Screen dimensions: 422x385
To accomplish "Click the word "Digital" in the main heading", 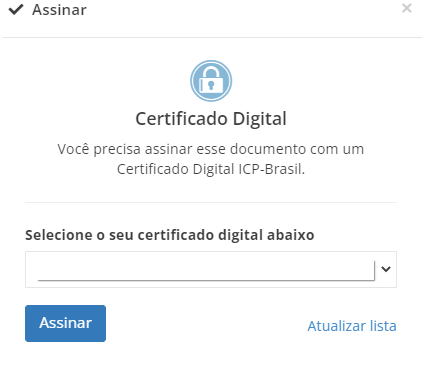I will click(260, 119).
